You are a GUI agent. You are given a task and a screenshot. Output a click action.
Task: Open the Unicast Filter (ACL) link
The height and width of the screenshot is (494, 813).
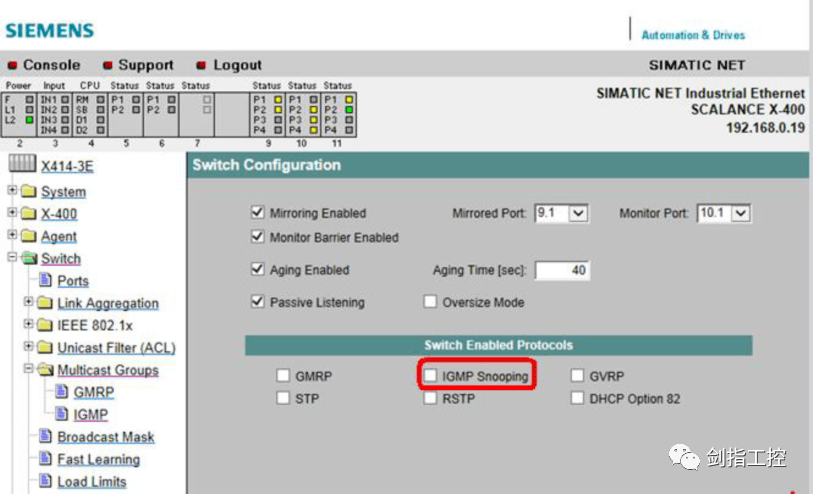point(116,347)
